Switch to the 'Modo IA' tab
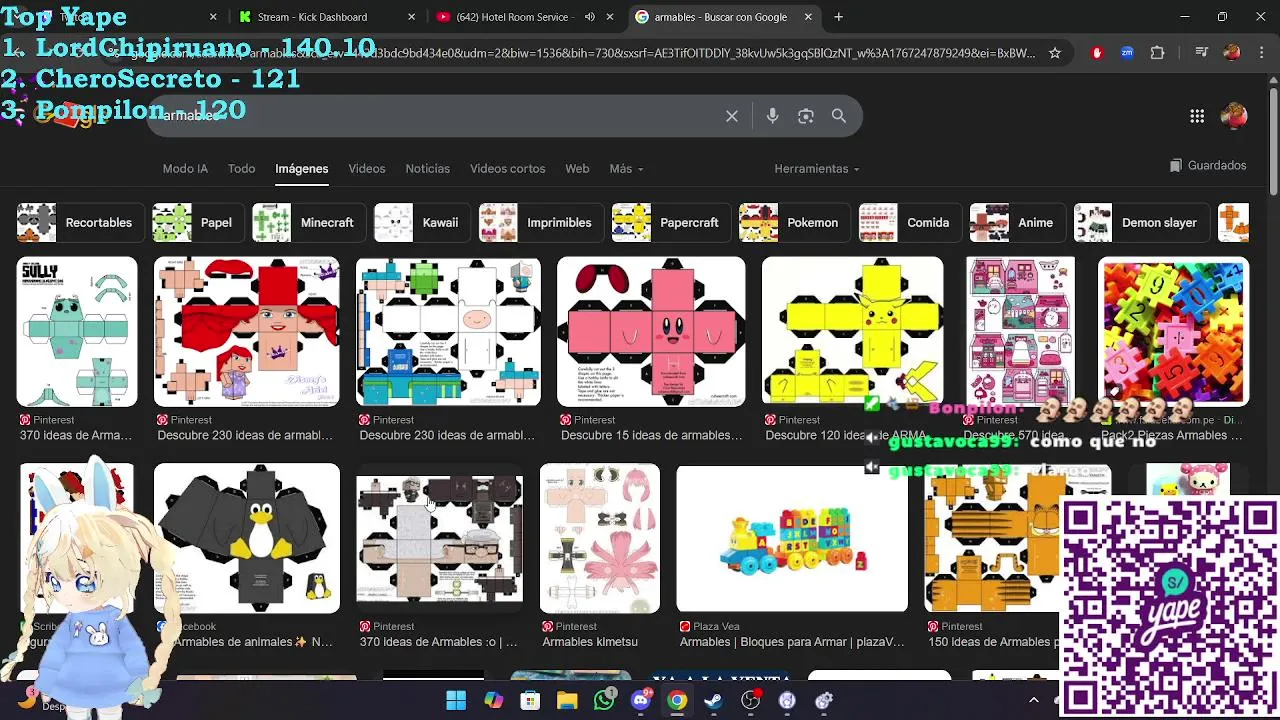 click(x=185, y=169)
